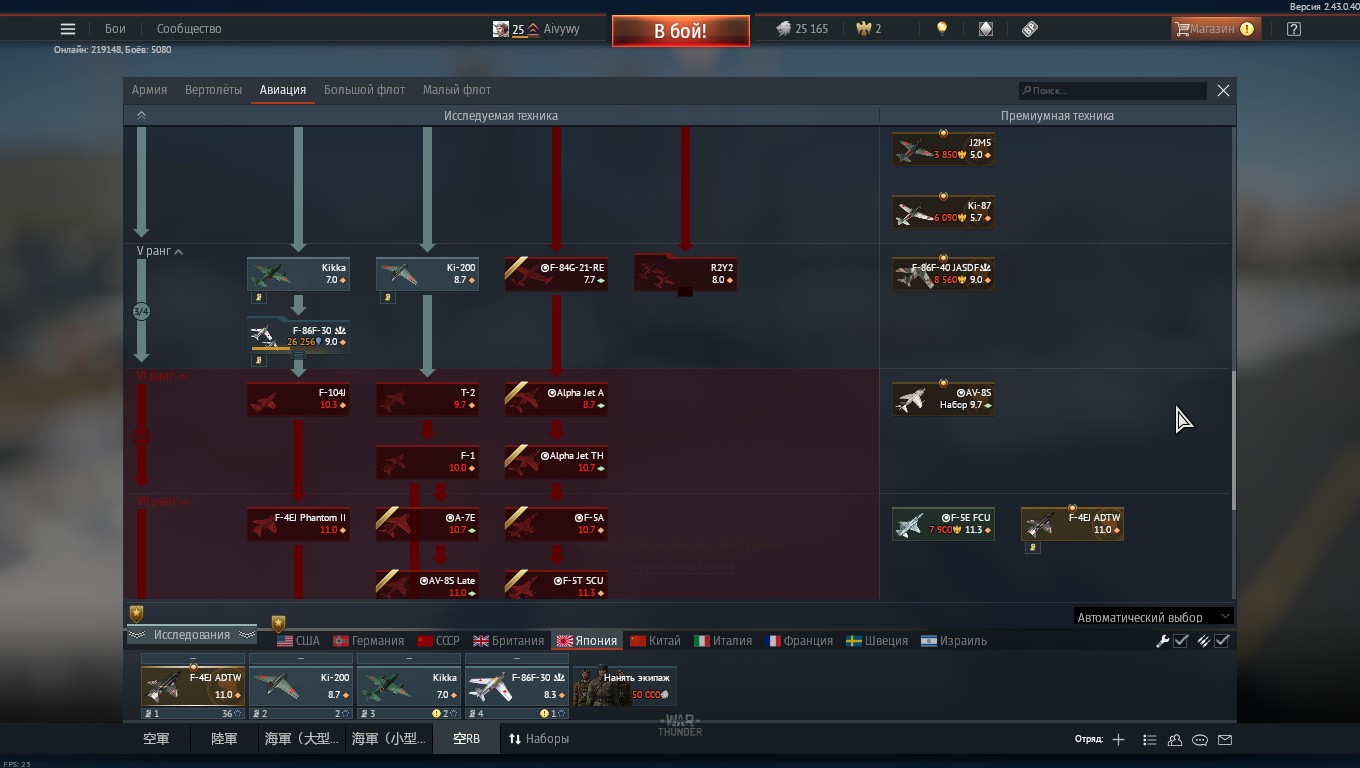The width and height of the screenshot is (1360, 768).
Task: Select the F-5T SCU card
Action: tap(556, 585)
